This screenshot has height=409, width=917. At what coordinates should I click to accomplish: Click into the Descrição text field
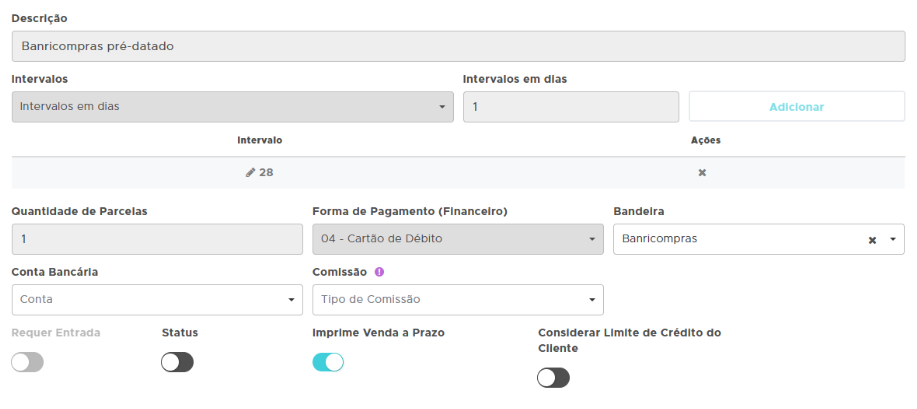457,46
